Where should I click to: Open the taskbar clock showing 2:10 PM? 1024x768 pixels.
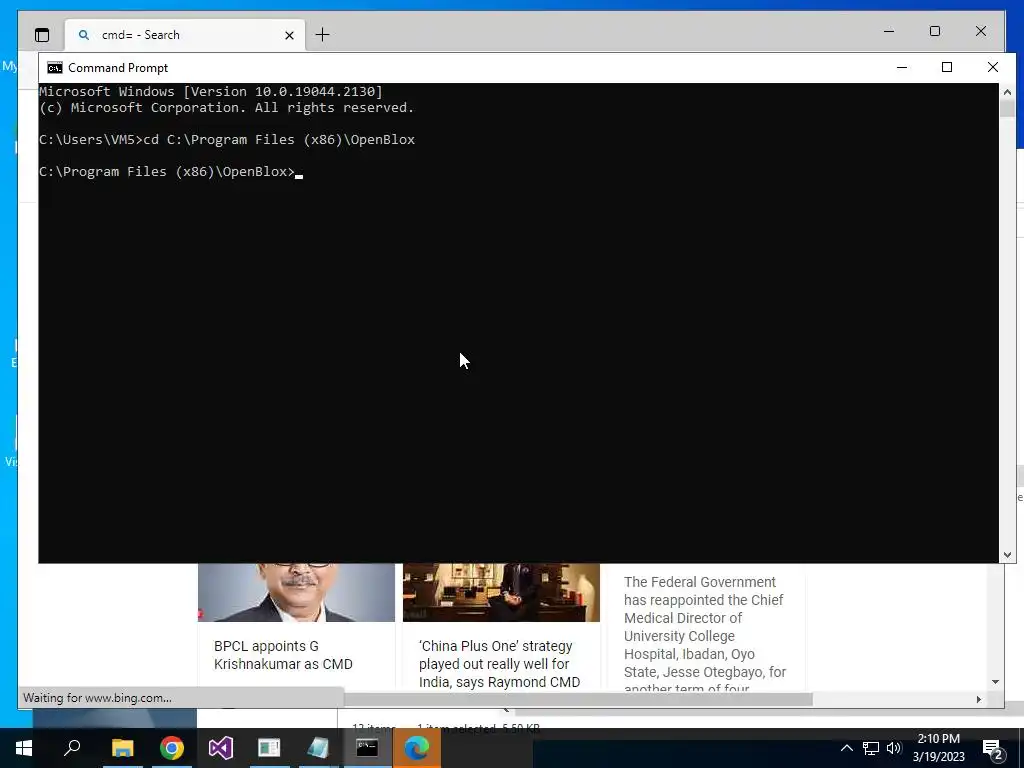point(938,748)
